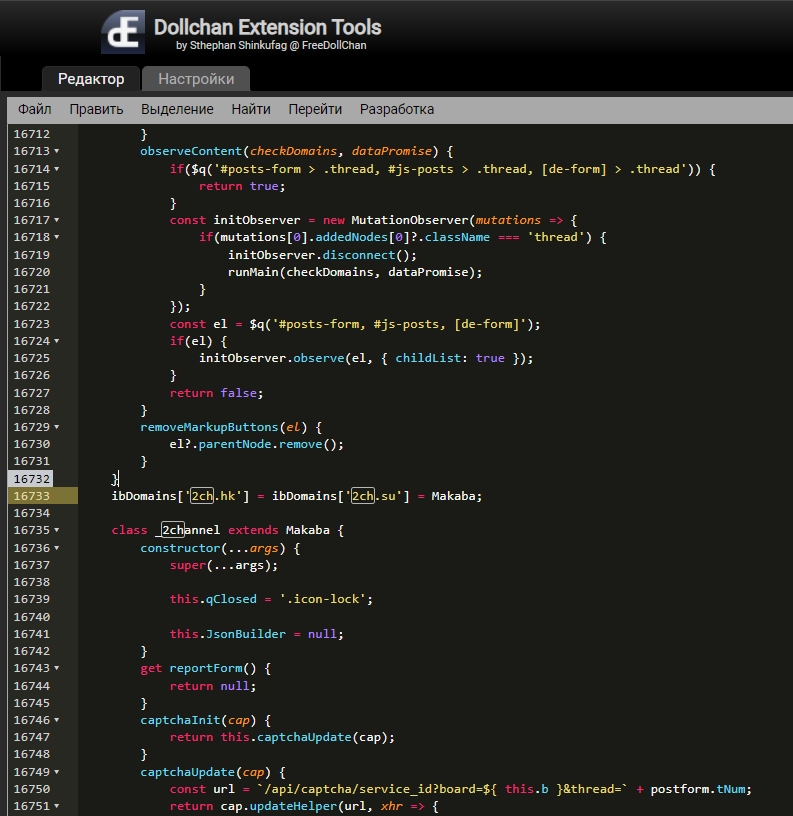This screenshot has width=793, height=816.
Task: Collapse the code fold at line 16724
Action: click(x=57, y=341)
